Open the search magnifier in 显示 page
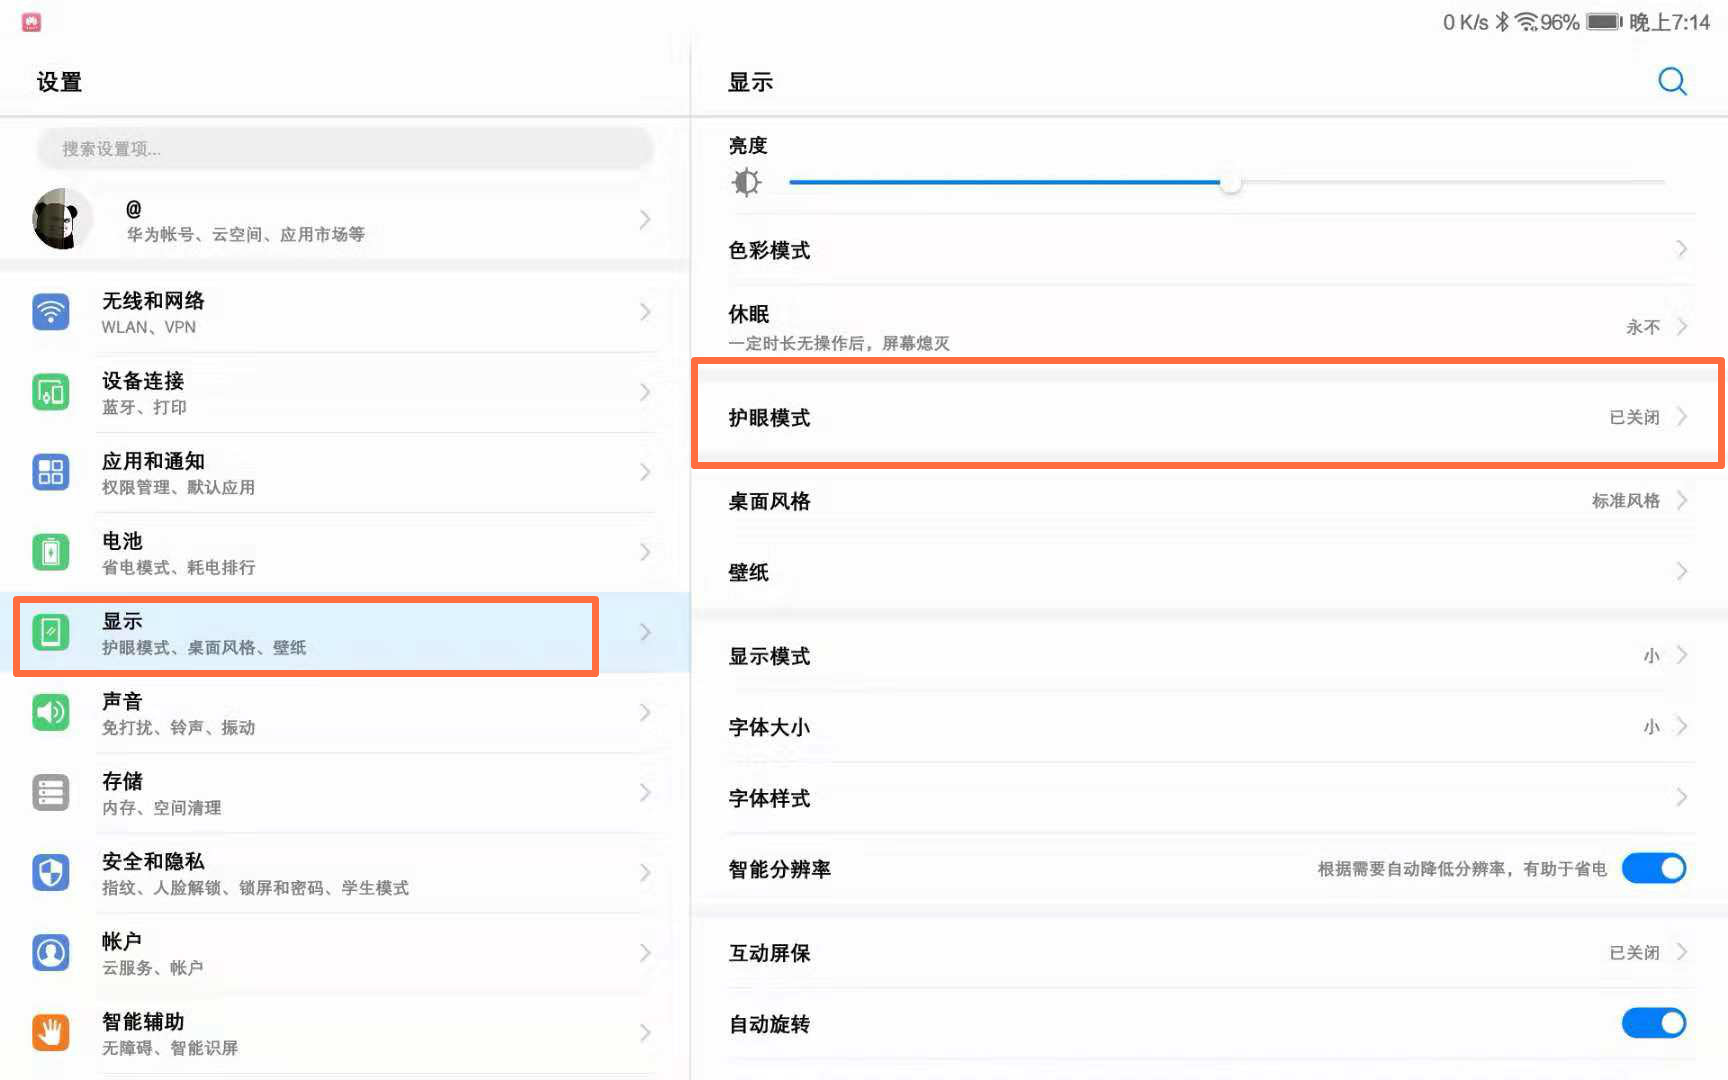 point(1672,82)
